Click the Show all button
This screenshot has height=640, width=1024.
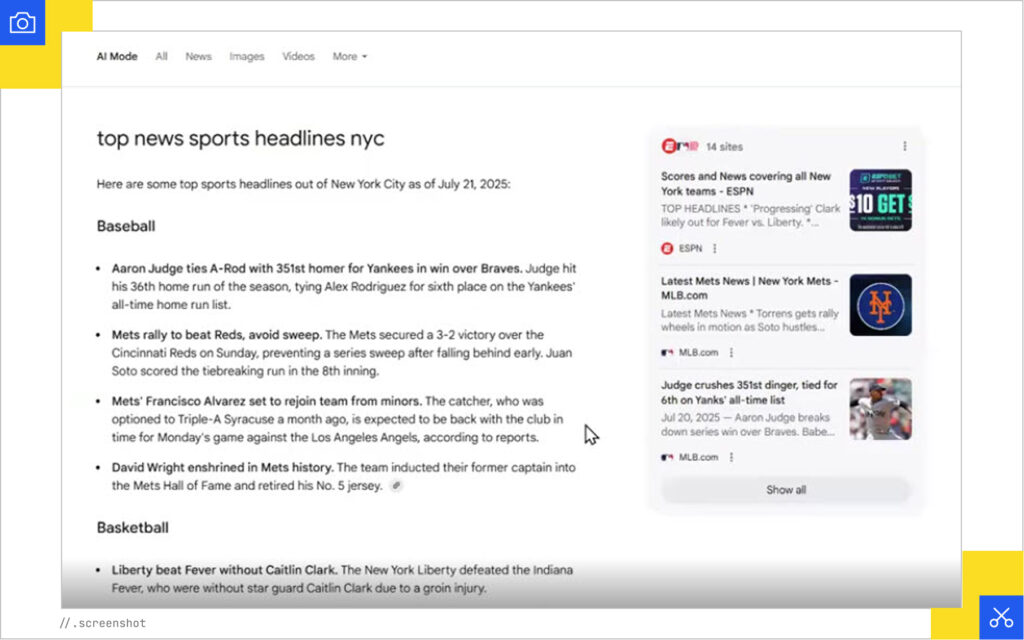pyautogui.click(x=785, y=490)
